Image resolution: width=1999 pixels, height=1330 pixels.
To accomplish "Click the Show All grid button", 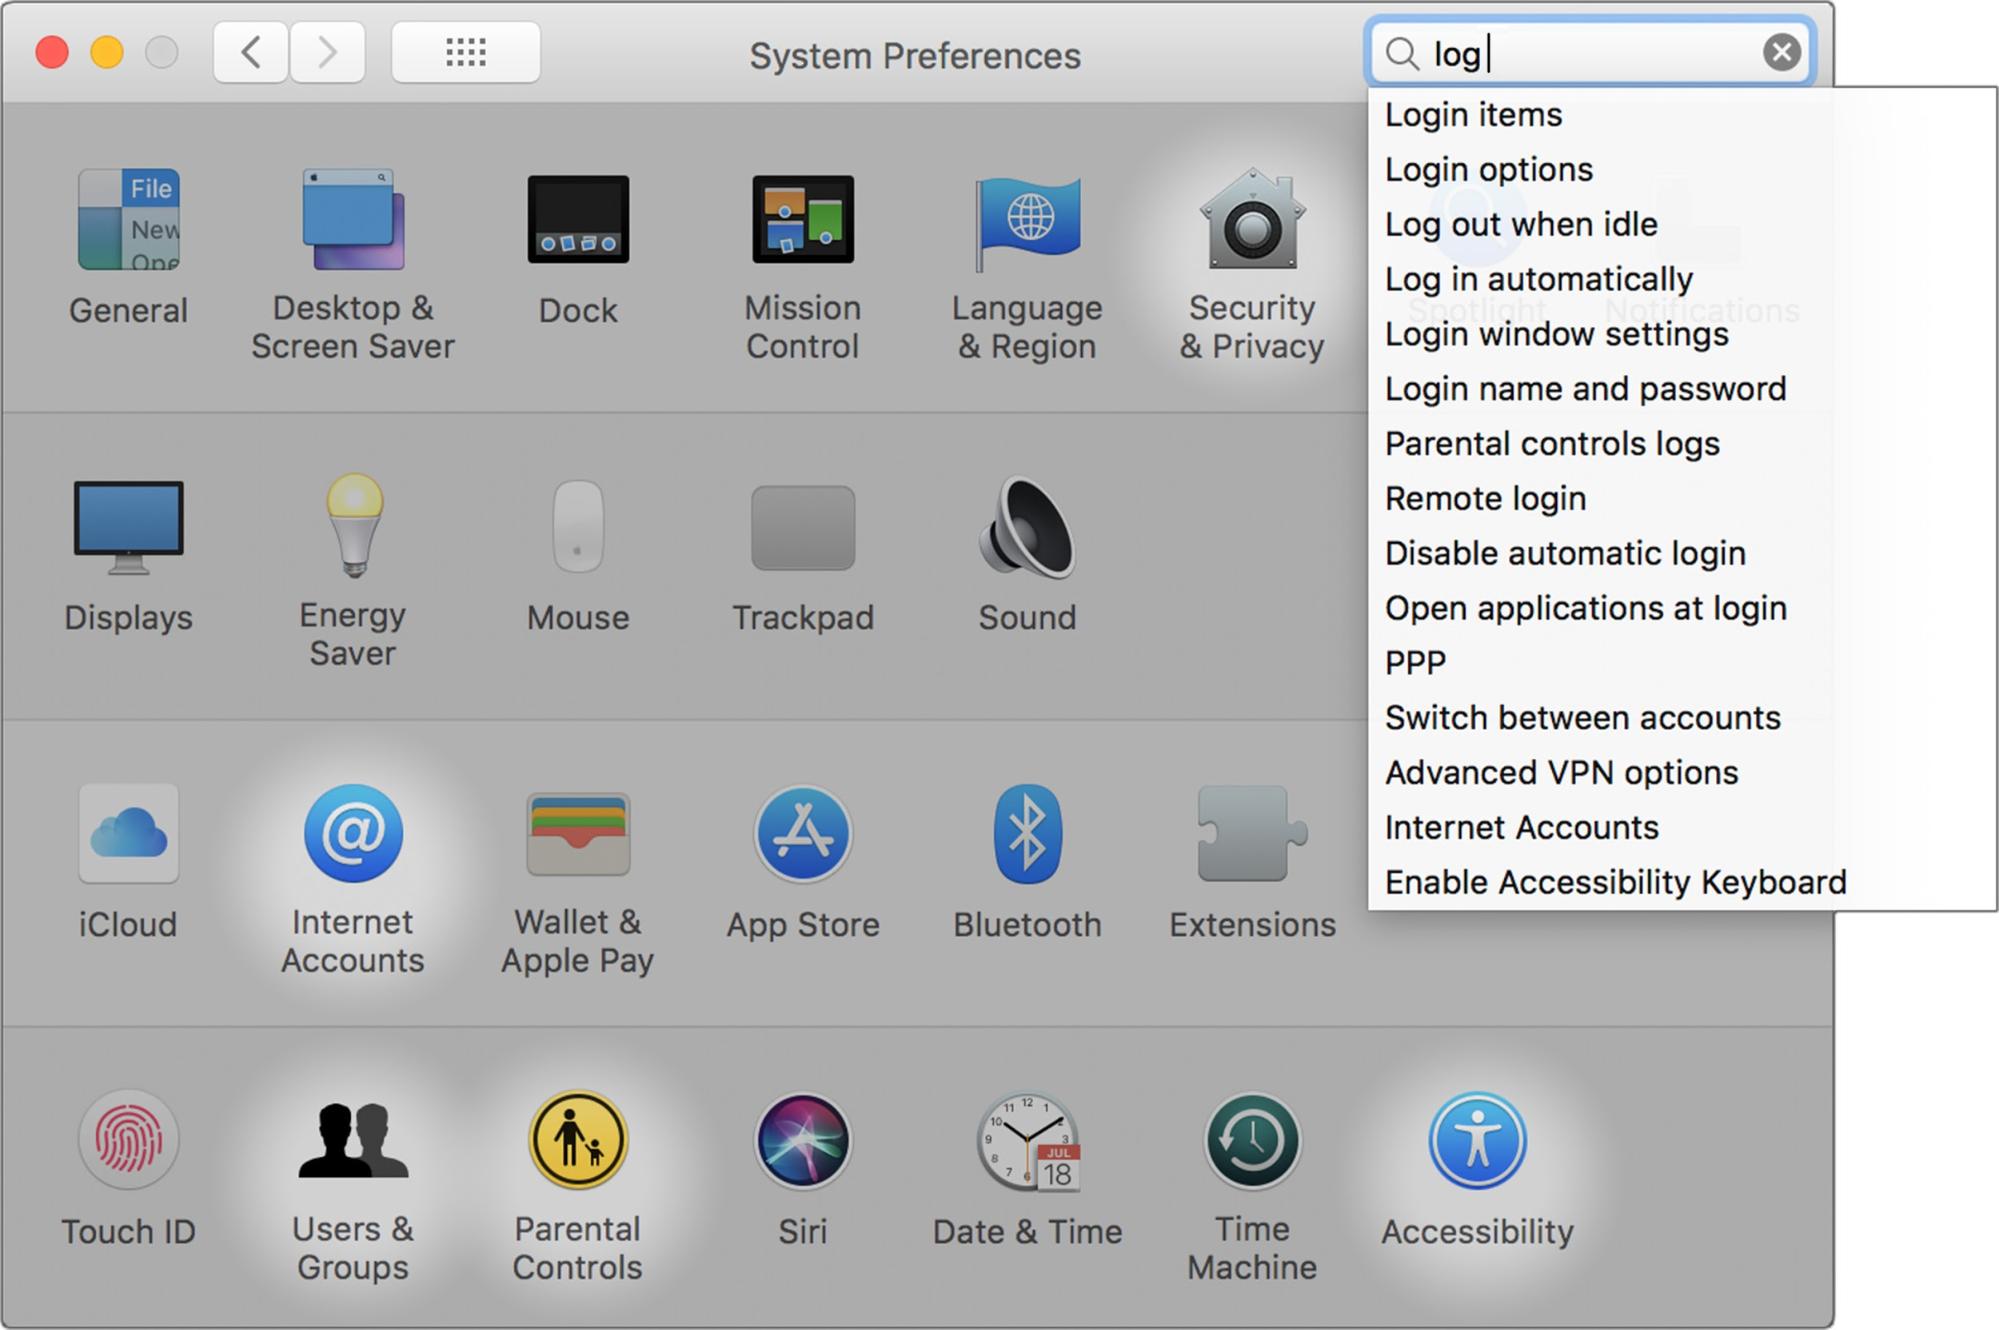I will [x=465, y=52].
